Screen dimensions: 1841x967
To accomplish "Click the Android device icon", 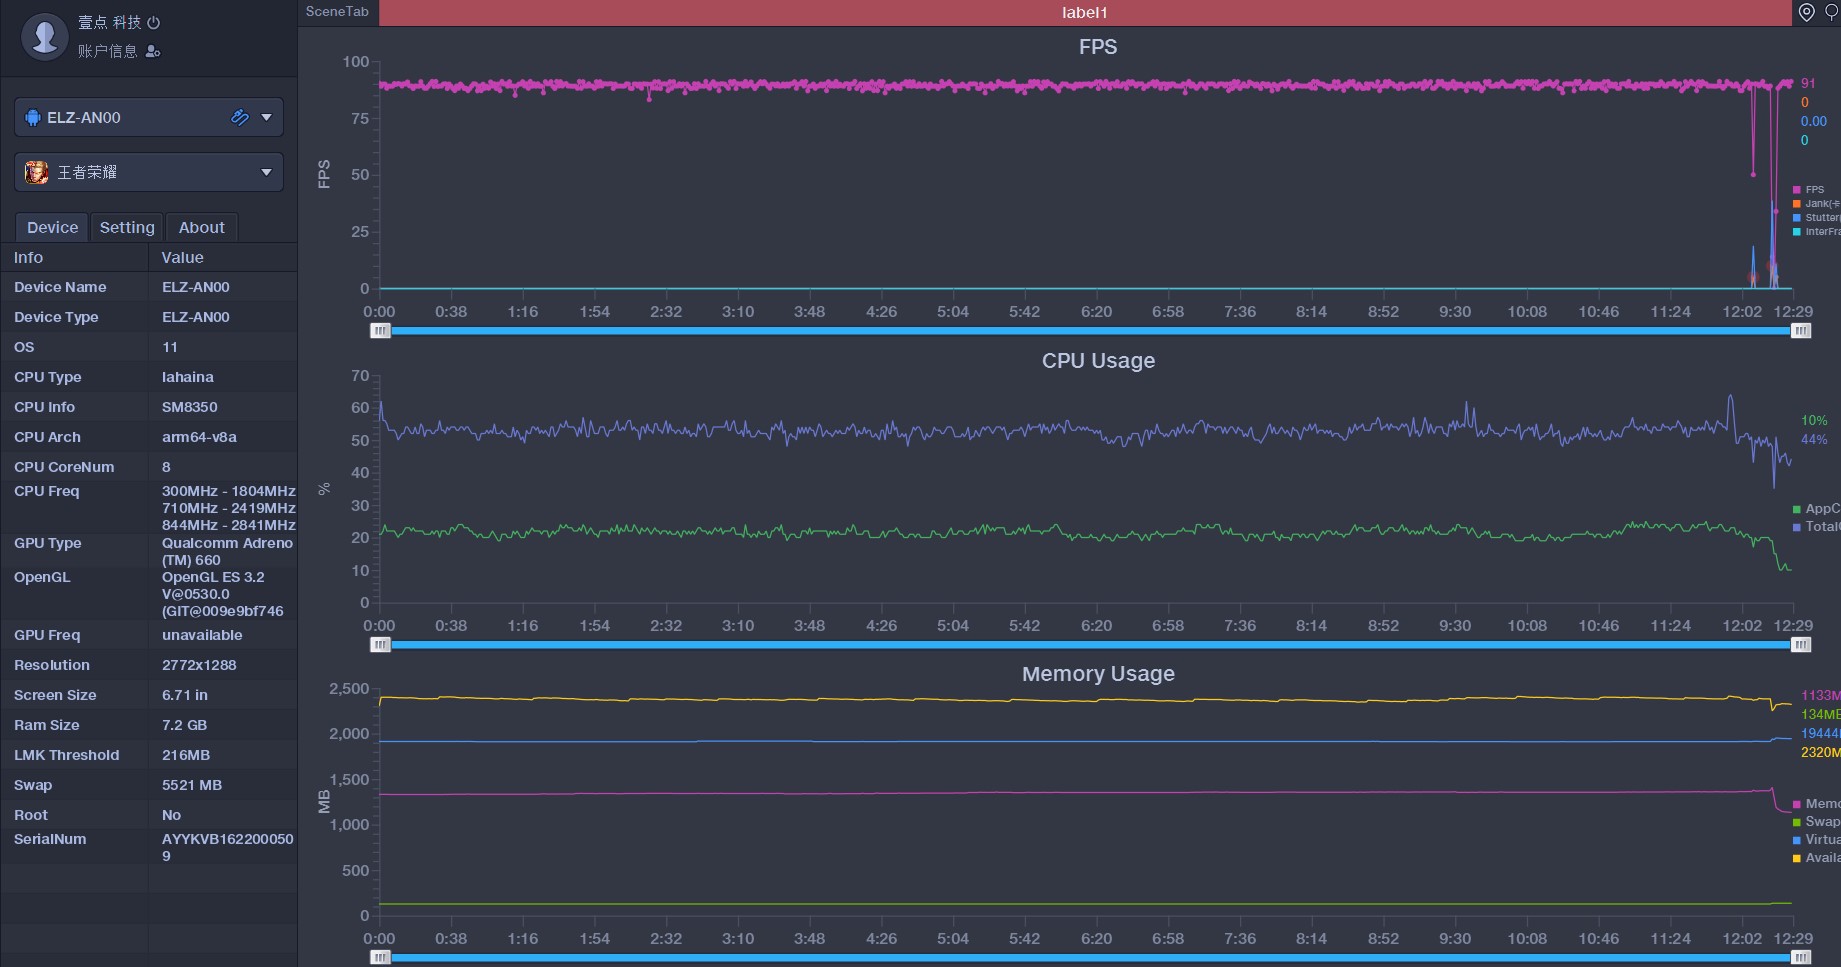I will coord(33,117).
